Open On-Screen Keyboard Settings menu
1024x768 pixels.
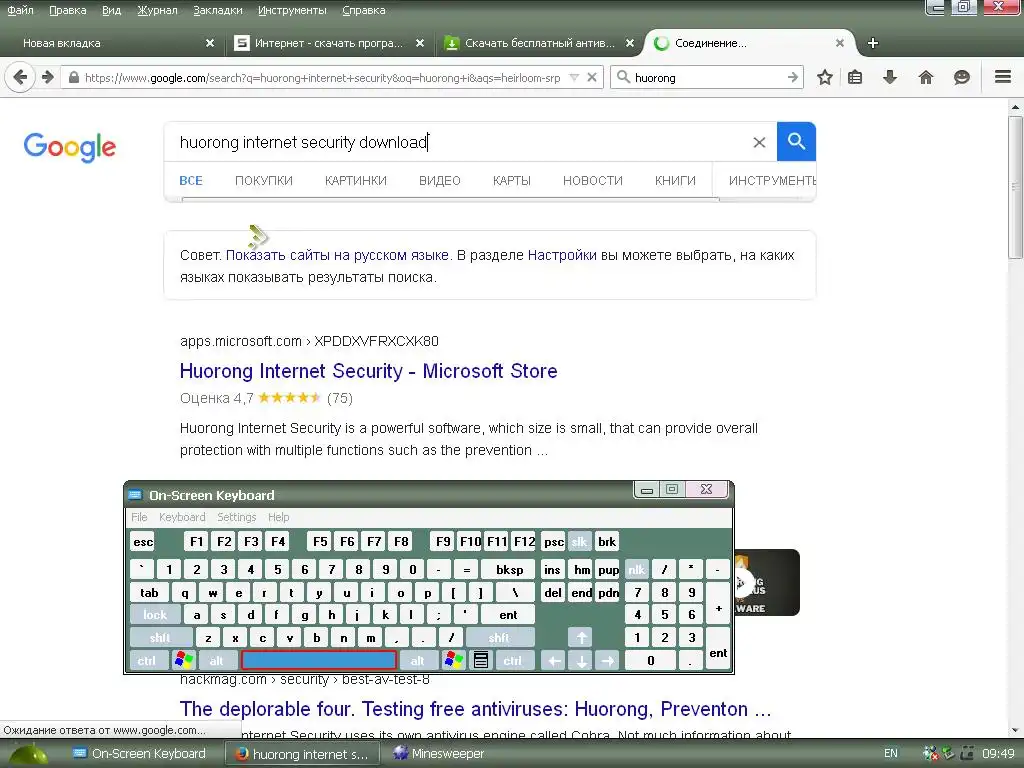(x=236, y=517)
